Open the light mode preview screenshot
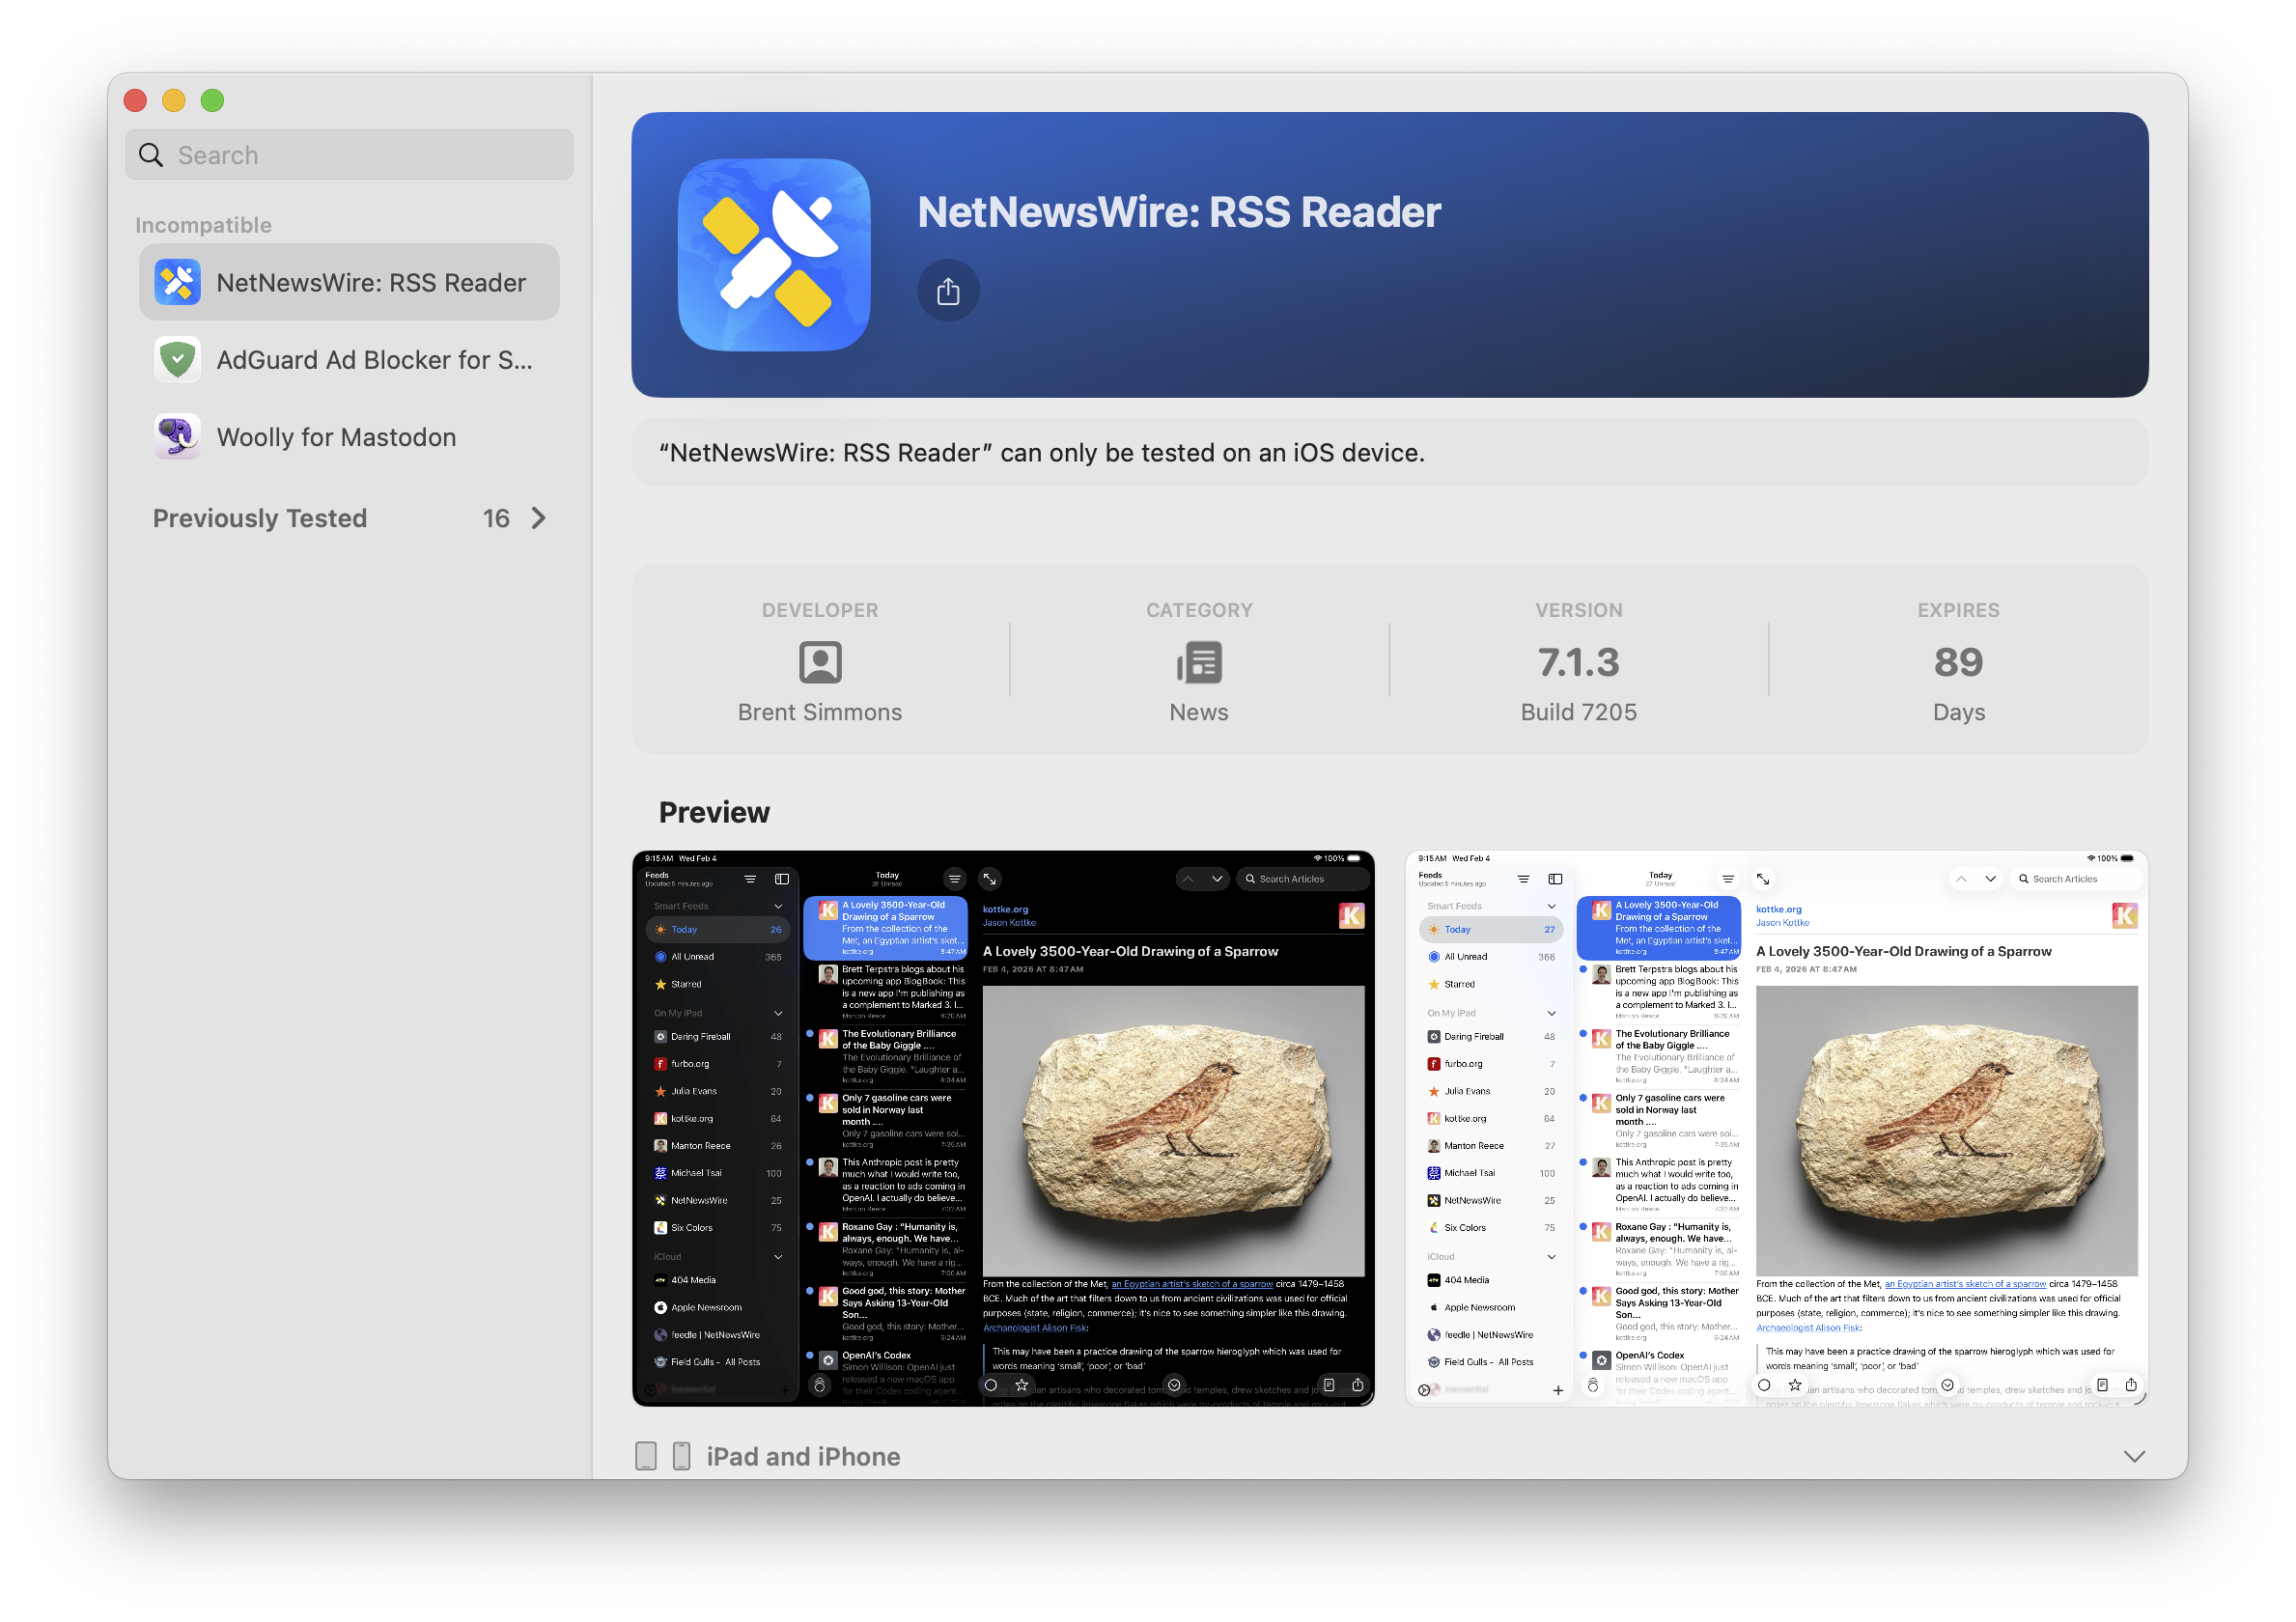The image size is (2296, 1622). [1777, 1128]
